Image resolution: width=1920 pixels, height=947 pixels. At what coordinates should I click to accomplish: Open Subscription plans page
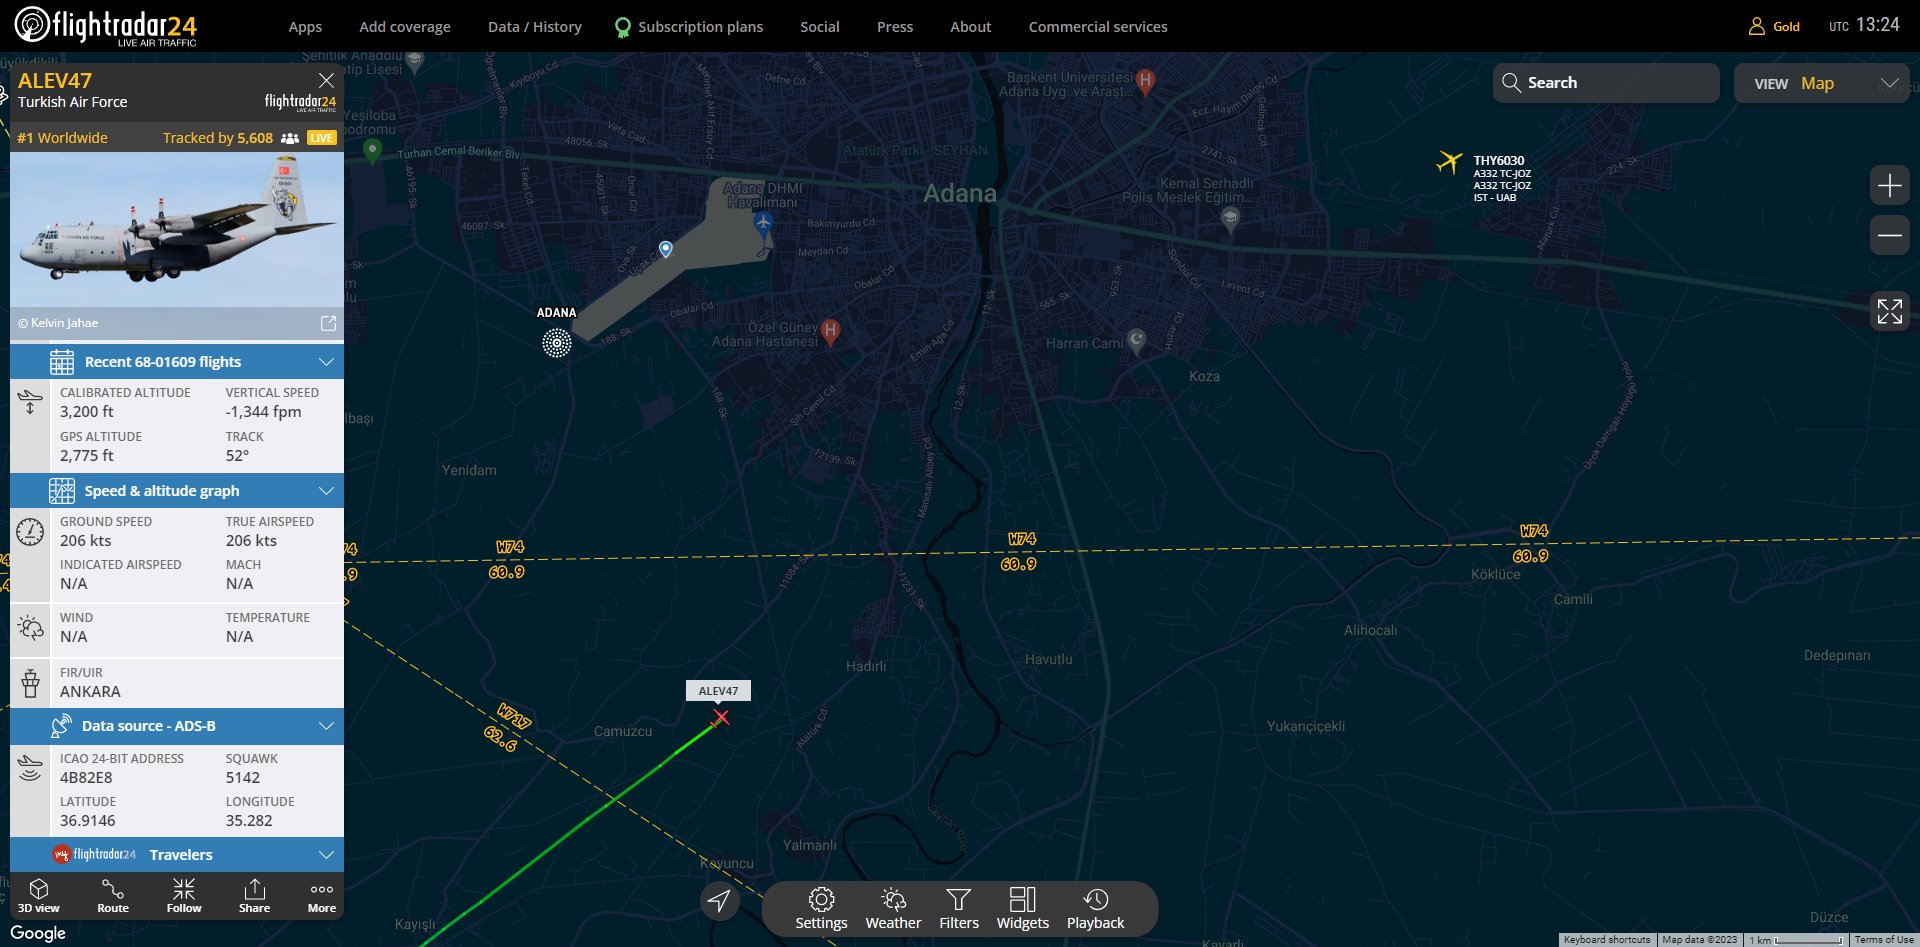pyautogui.click(x=689, y=27)
